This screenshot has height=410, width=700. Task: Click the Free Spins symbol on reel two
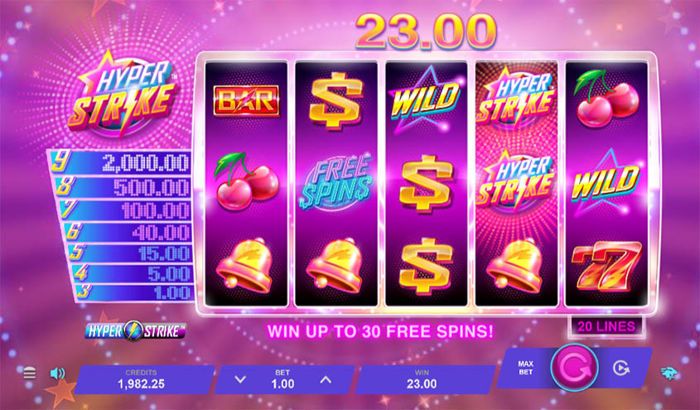click(x=336, y=182)
